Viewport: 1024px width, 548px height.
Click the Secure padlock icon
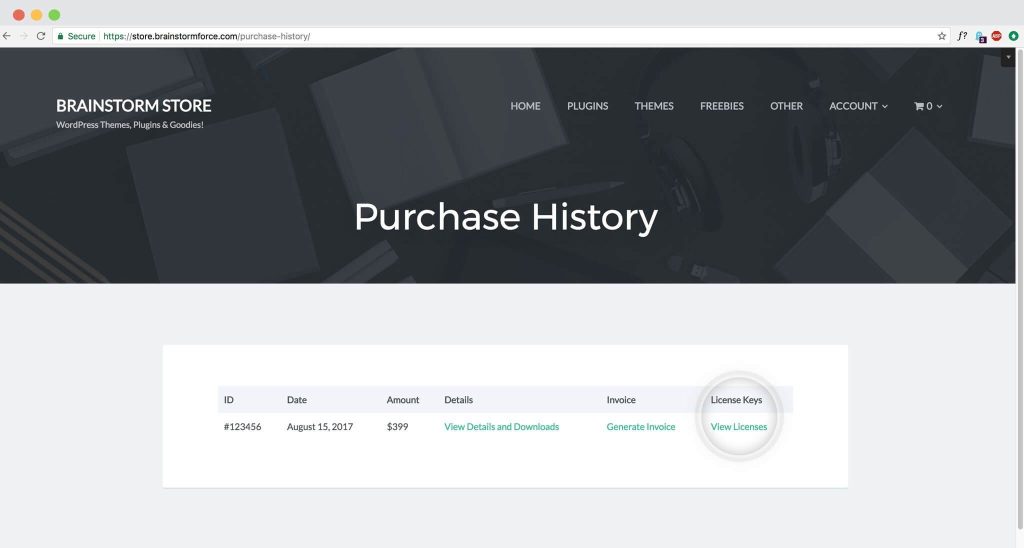(60, 36)
